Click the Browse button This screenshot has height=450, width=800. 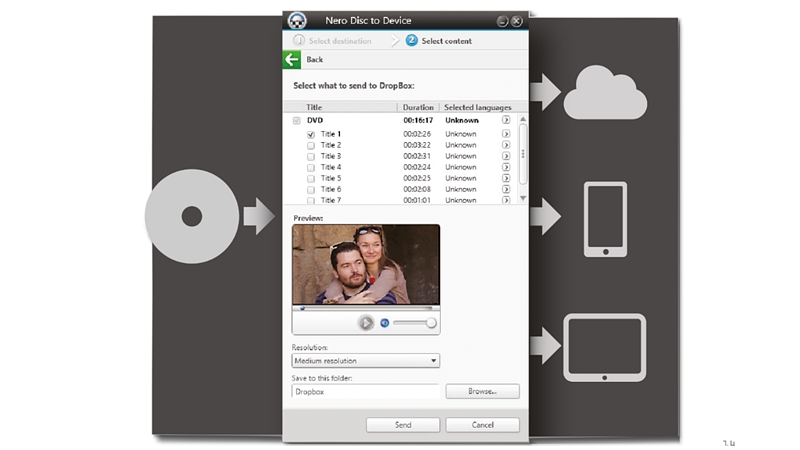pyautogui.click(x=482, y=391)
